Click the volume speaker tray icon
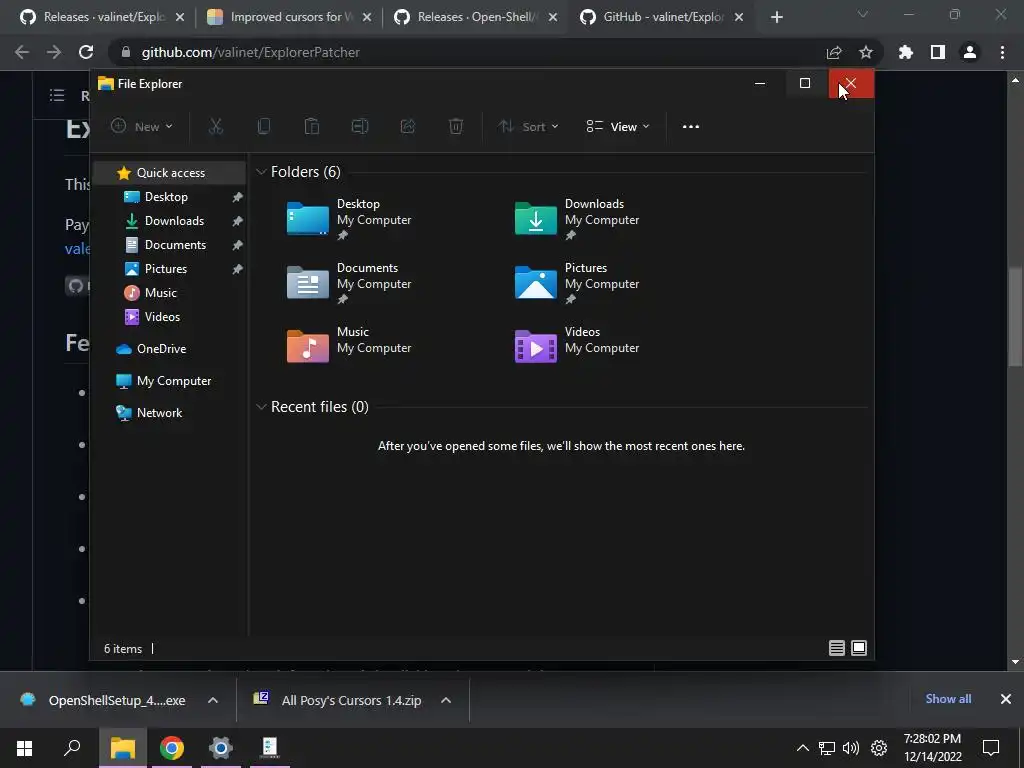This screenshot has width=1024, height=768. point(851,748)
